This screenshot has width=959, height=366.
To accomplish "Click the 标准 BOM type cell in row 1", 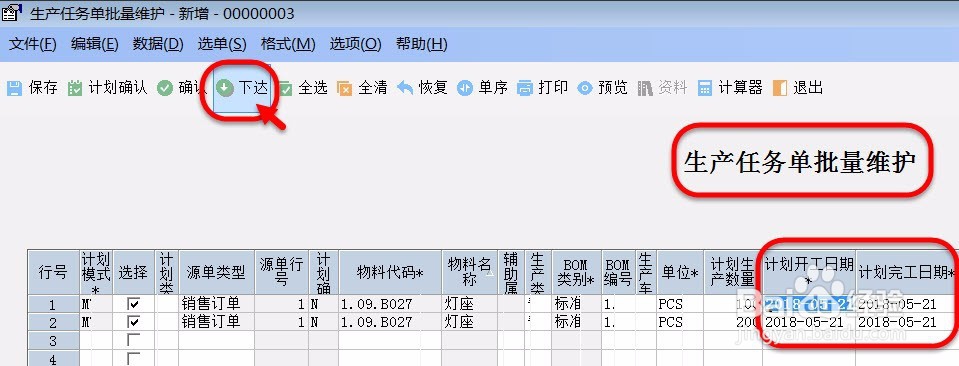I will pyautogui.click(x=576, y=304).
